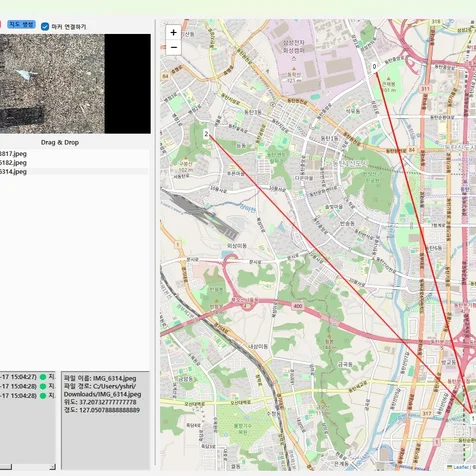Click green status dot in first log row
The height and width of the screenshot is (476, 476).
tap(43, 377)
